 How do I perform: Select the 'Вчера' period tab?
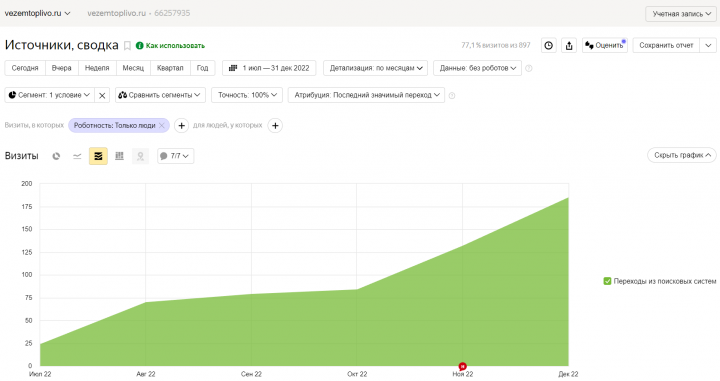coord(62,68)
